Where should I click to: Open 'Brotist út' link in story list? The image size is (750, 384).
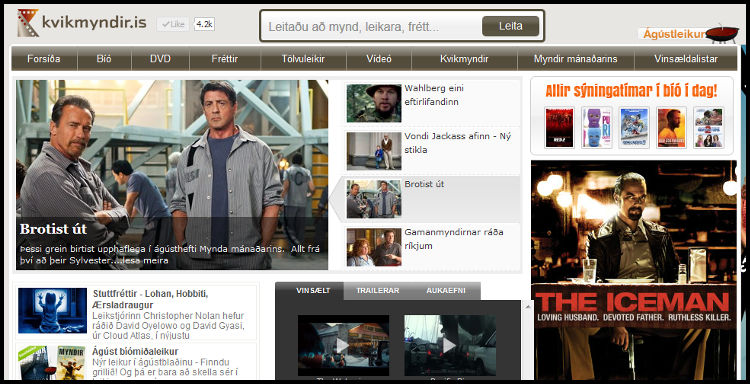424,184
